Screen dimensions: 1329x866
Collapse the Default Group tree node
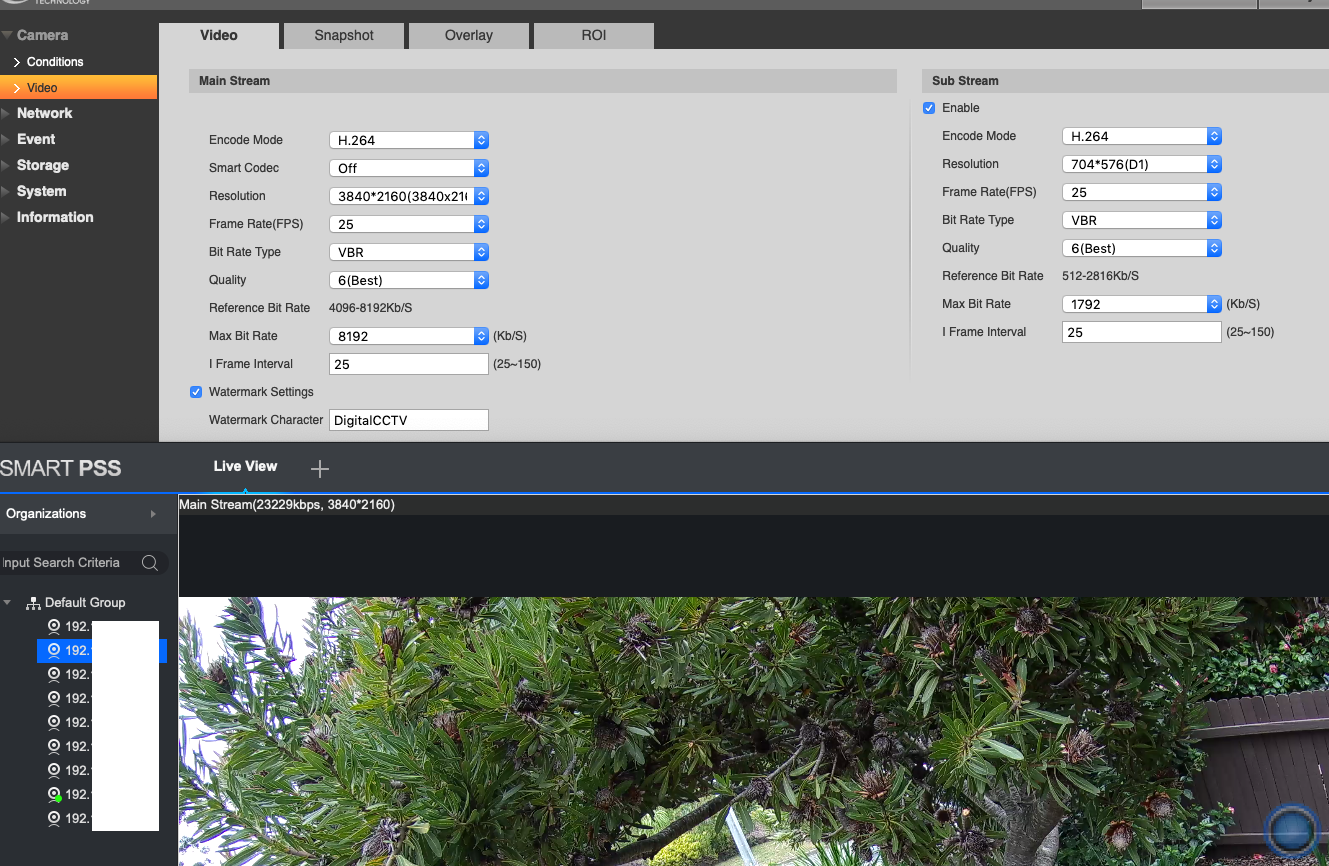[8, 603]
